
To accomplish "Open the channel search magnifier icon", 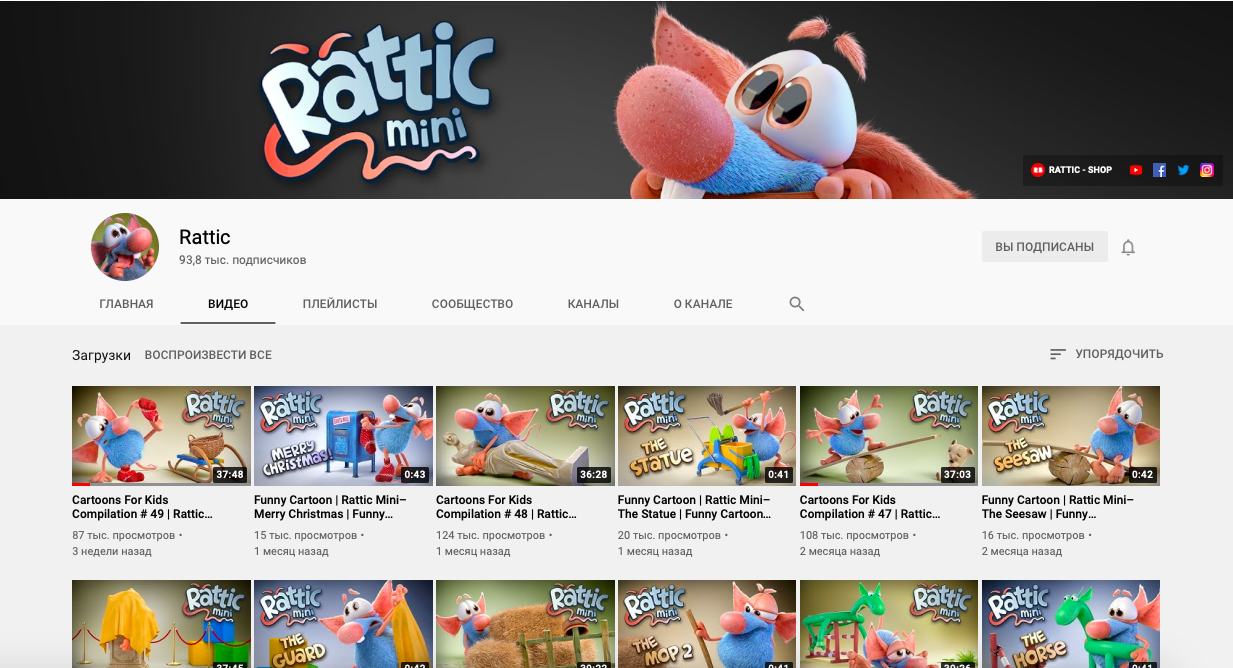I will [797, 304].
